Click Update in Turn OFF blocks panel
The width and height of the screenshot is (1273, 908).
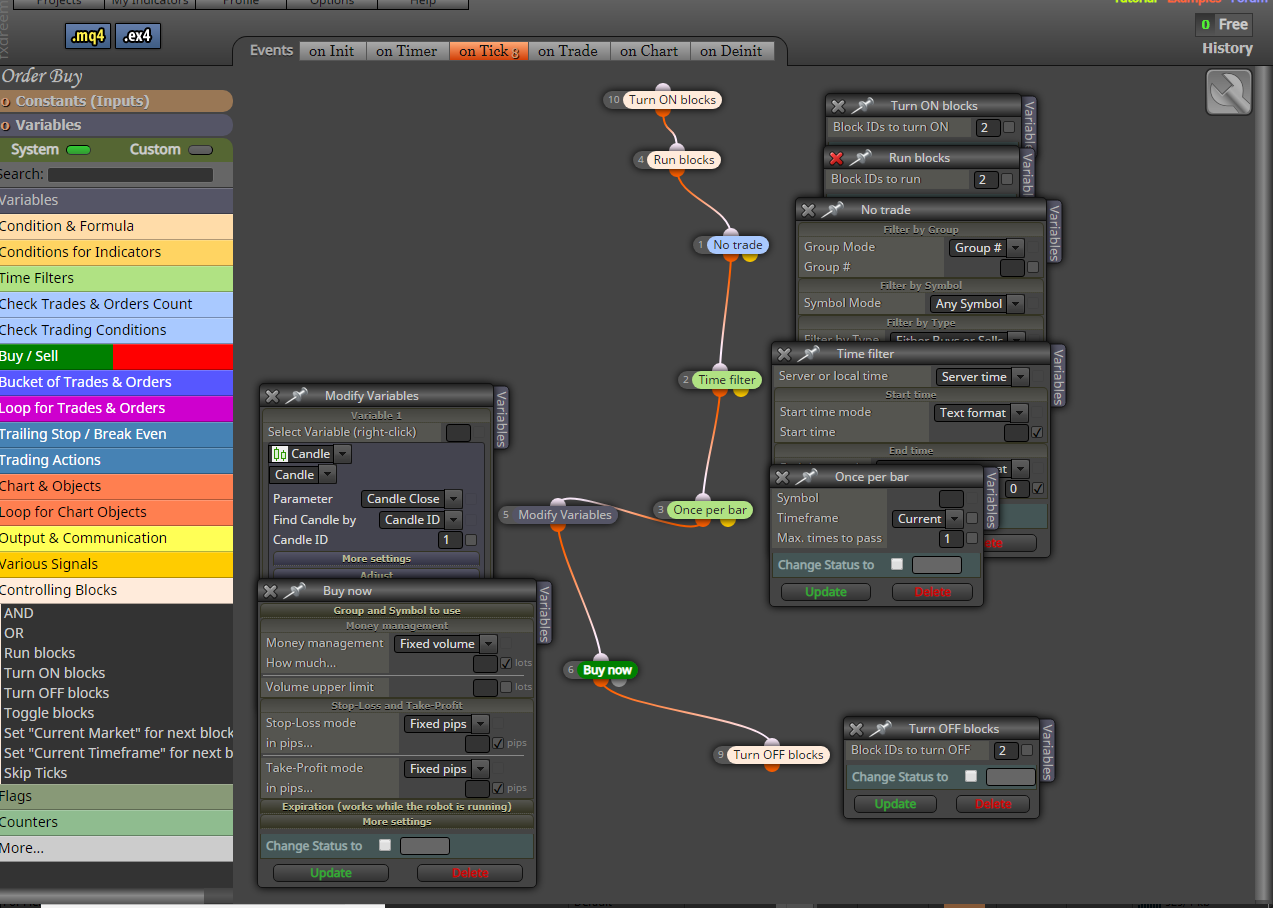pyautogui.click(x=895, y=803)
